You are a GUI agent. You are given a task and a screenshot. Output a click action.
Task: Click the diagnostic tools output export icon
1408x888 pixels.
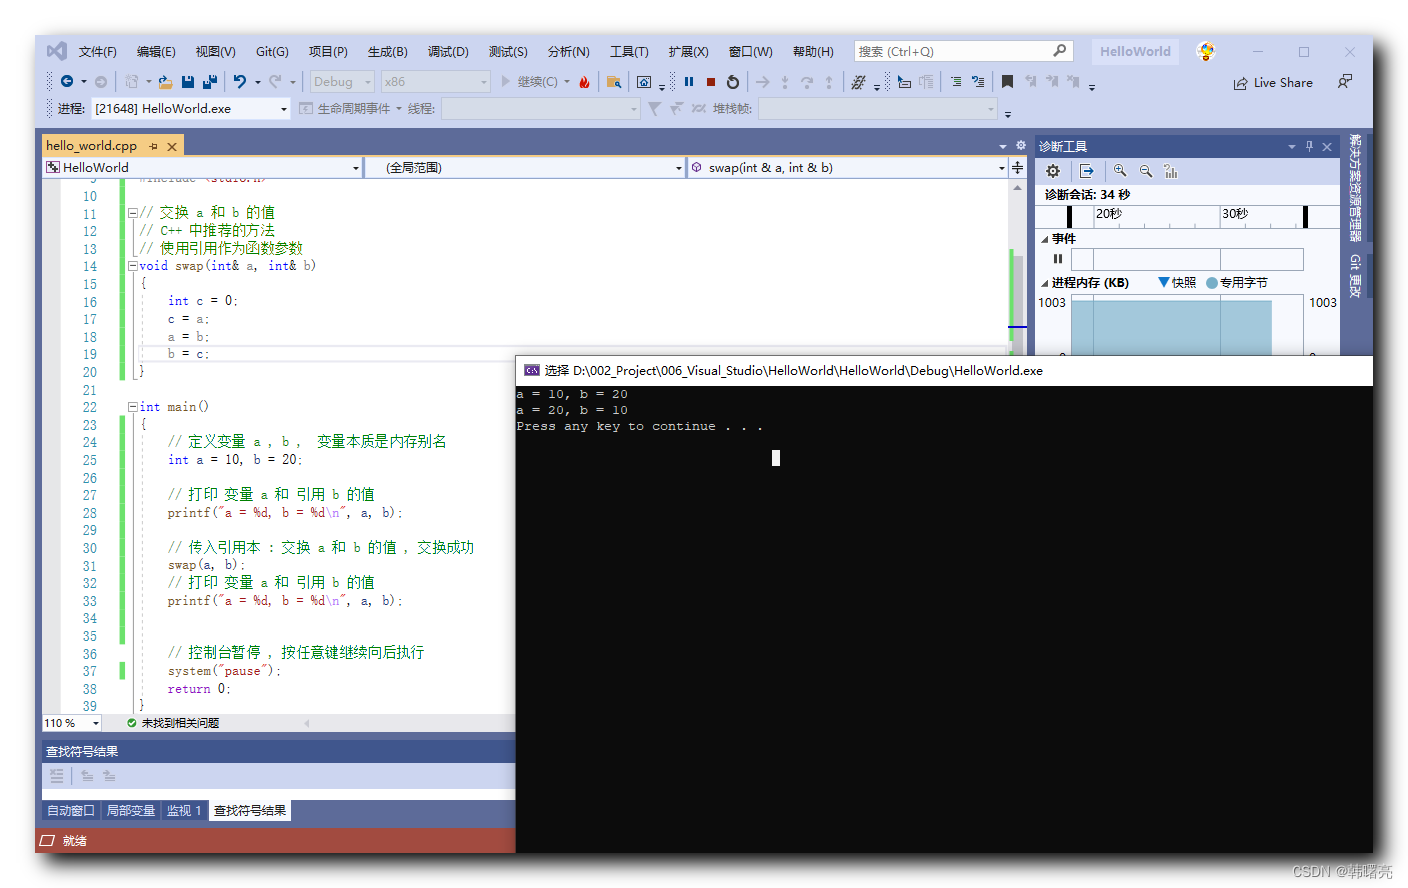pos(1087,171)
